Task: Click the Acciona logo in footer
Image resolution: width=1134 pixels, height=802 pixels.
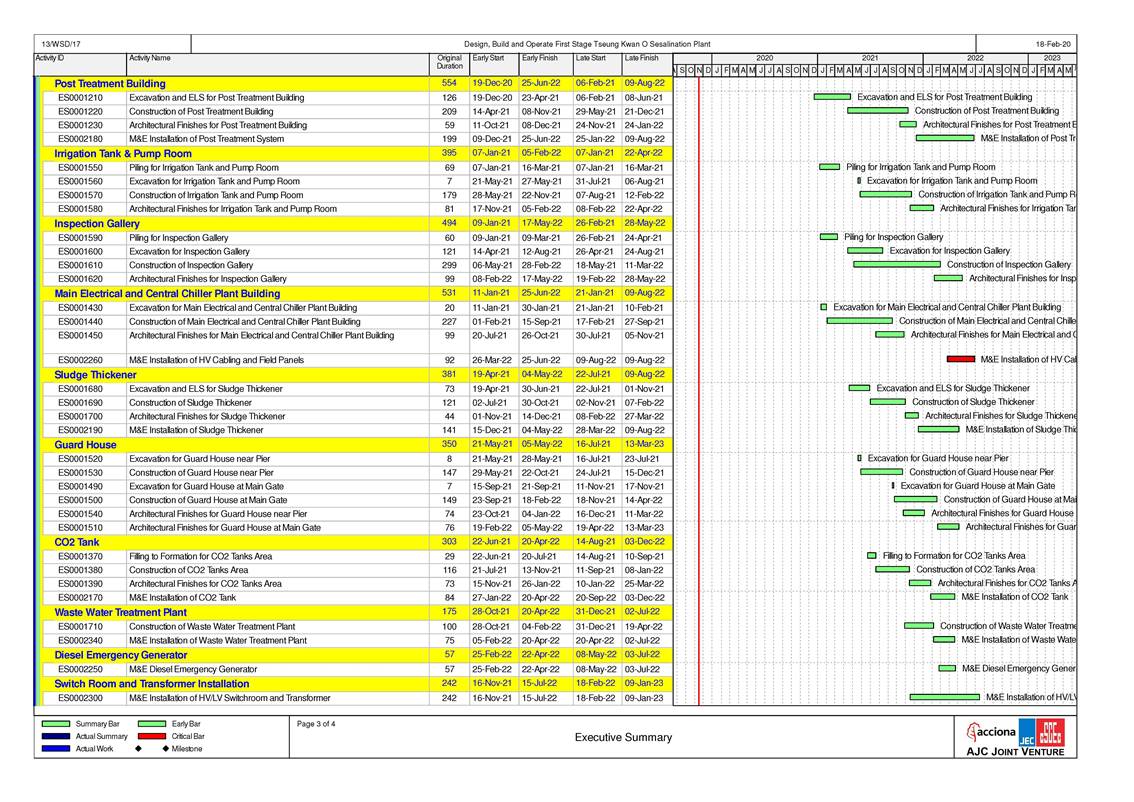Action: point(993,732)
